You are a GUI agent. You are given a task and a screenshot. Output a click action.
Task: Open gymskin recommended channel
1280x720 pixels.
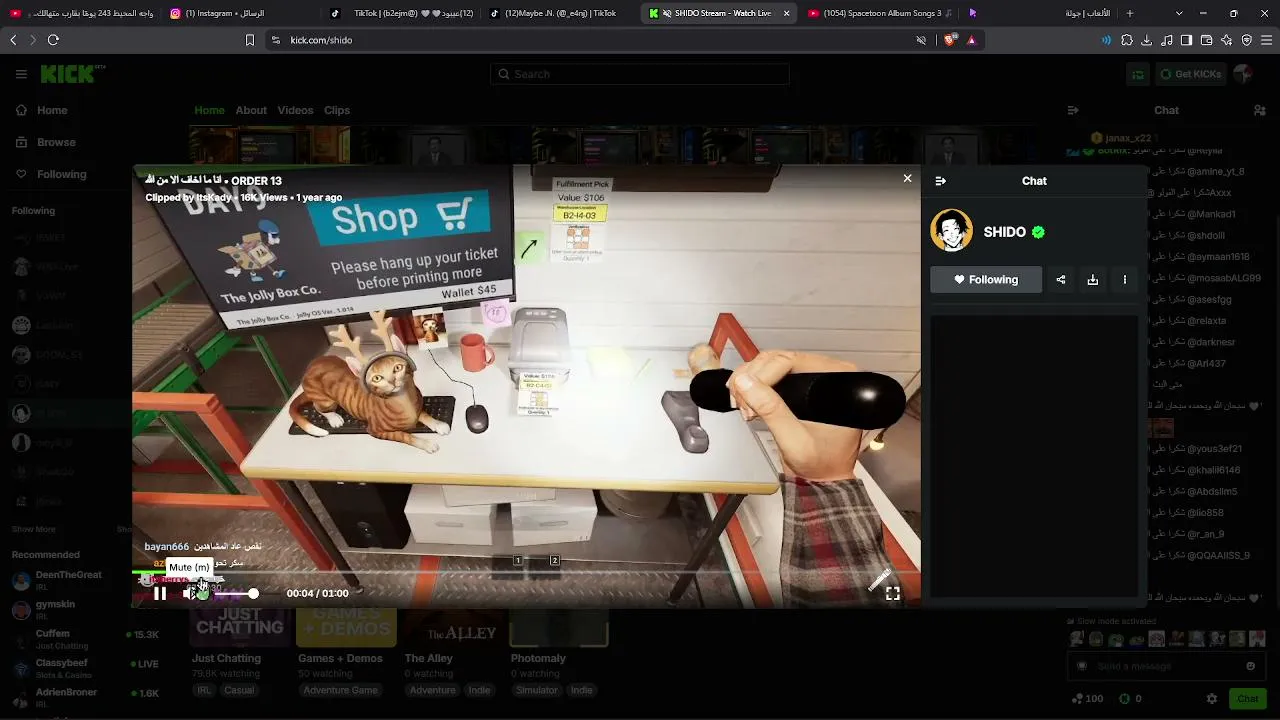[x=66, y=608]
